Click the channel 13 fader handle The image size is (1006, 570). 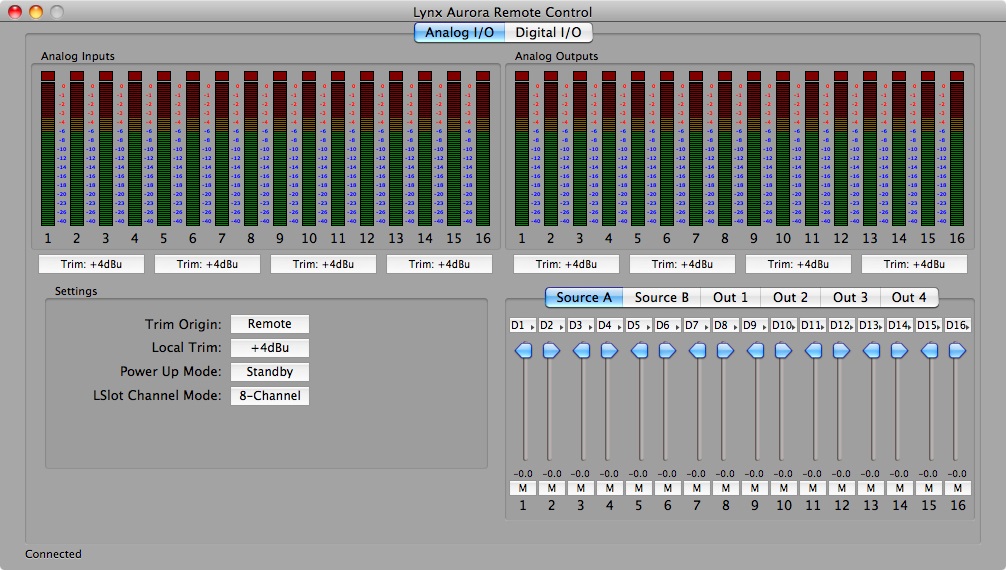(871, 350)
